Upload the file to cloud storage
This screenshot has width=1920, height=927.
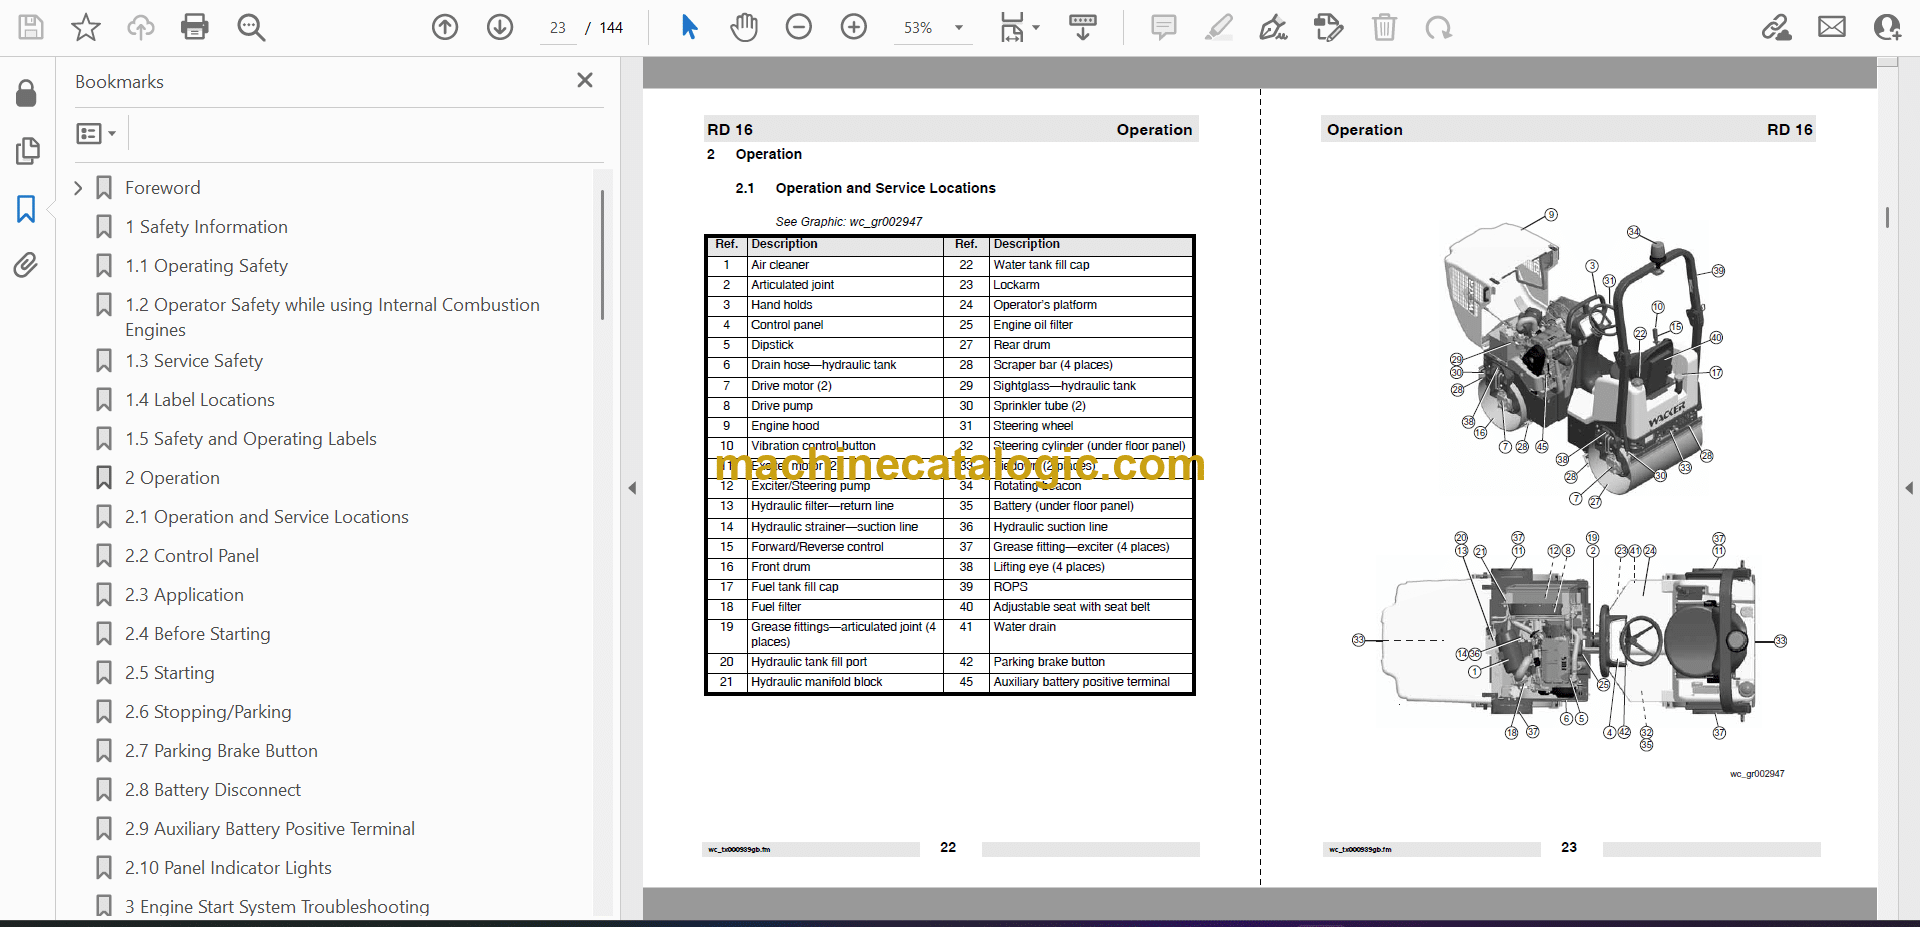(x=141, y=27)
